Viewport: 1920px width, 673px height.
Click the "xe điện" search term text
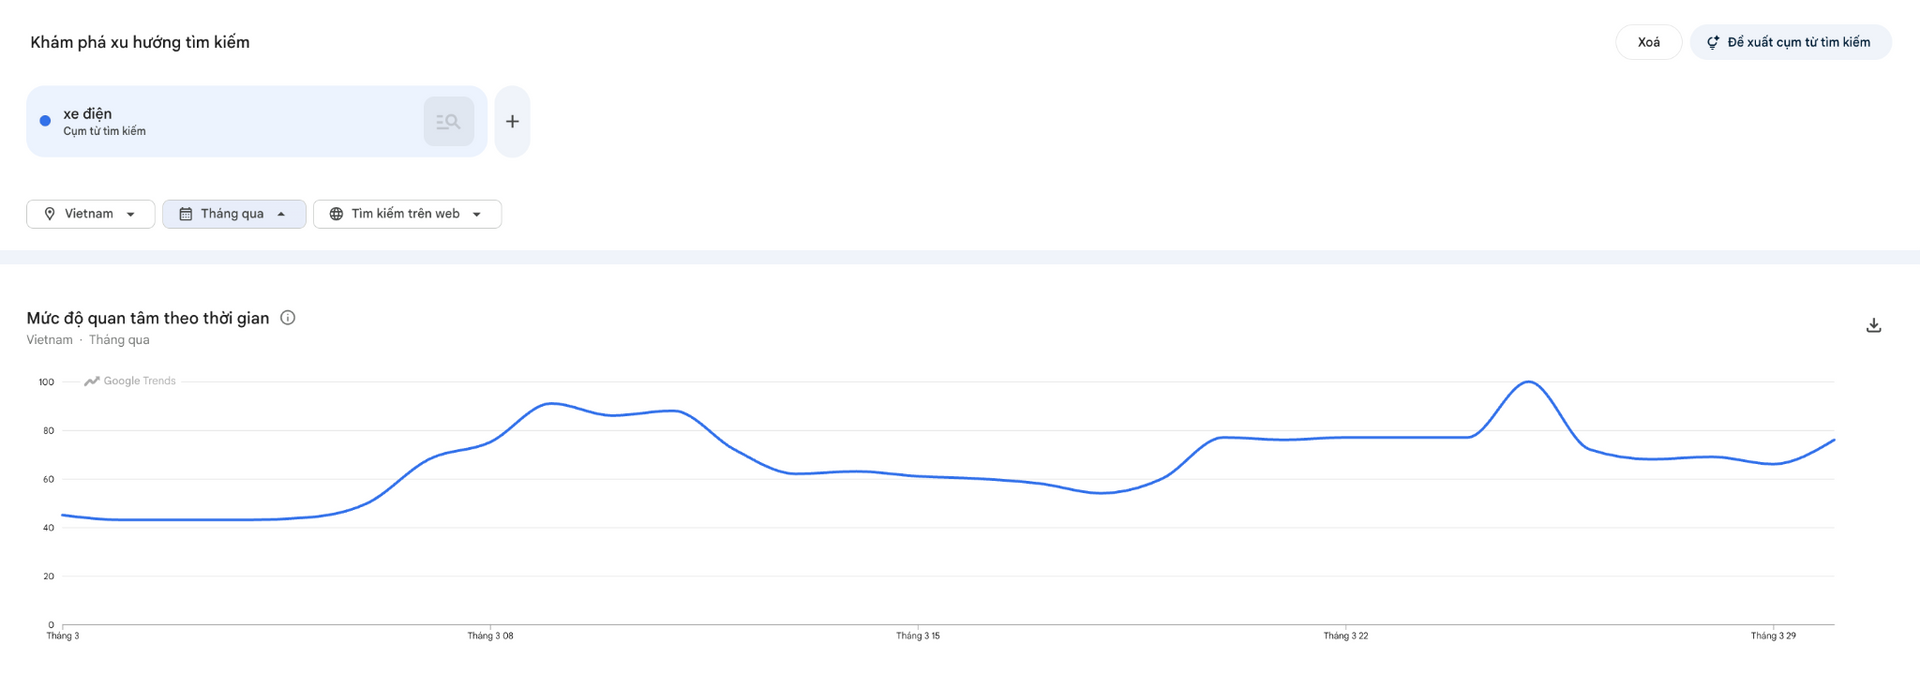tap(88, 114)
